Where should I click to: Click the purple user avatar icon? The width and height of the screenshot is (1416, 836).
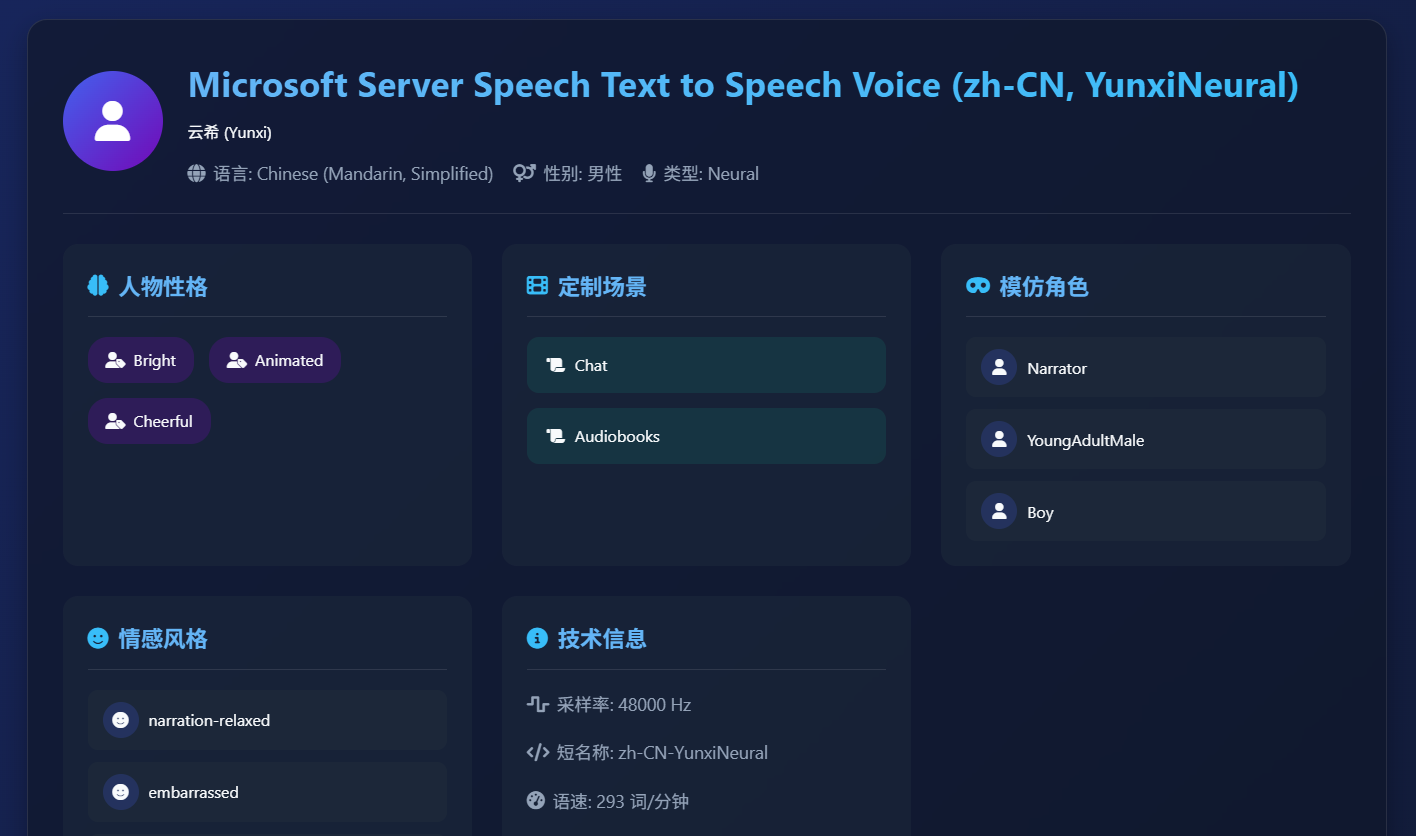pos(113,121)
